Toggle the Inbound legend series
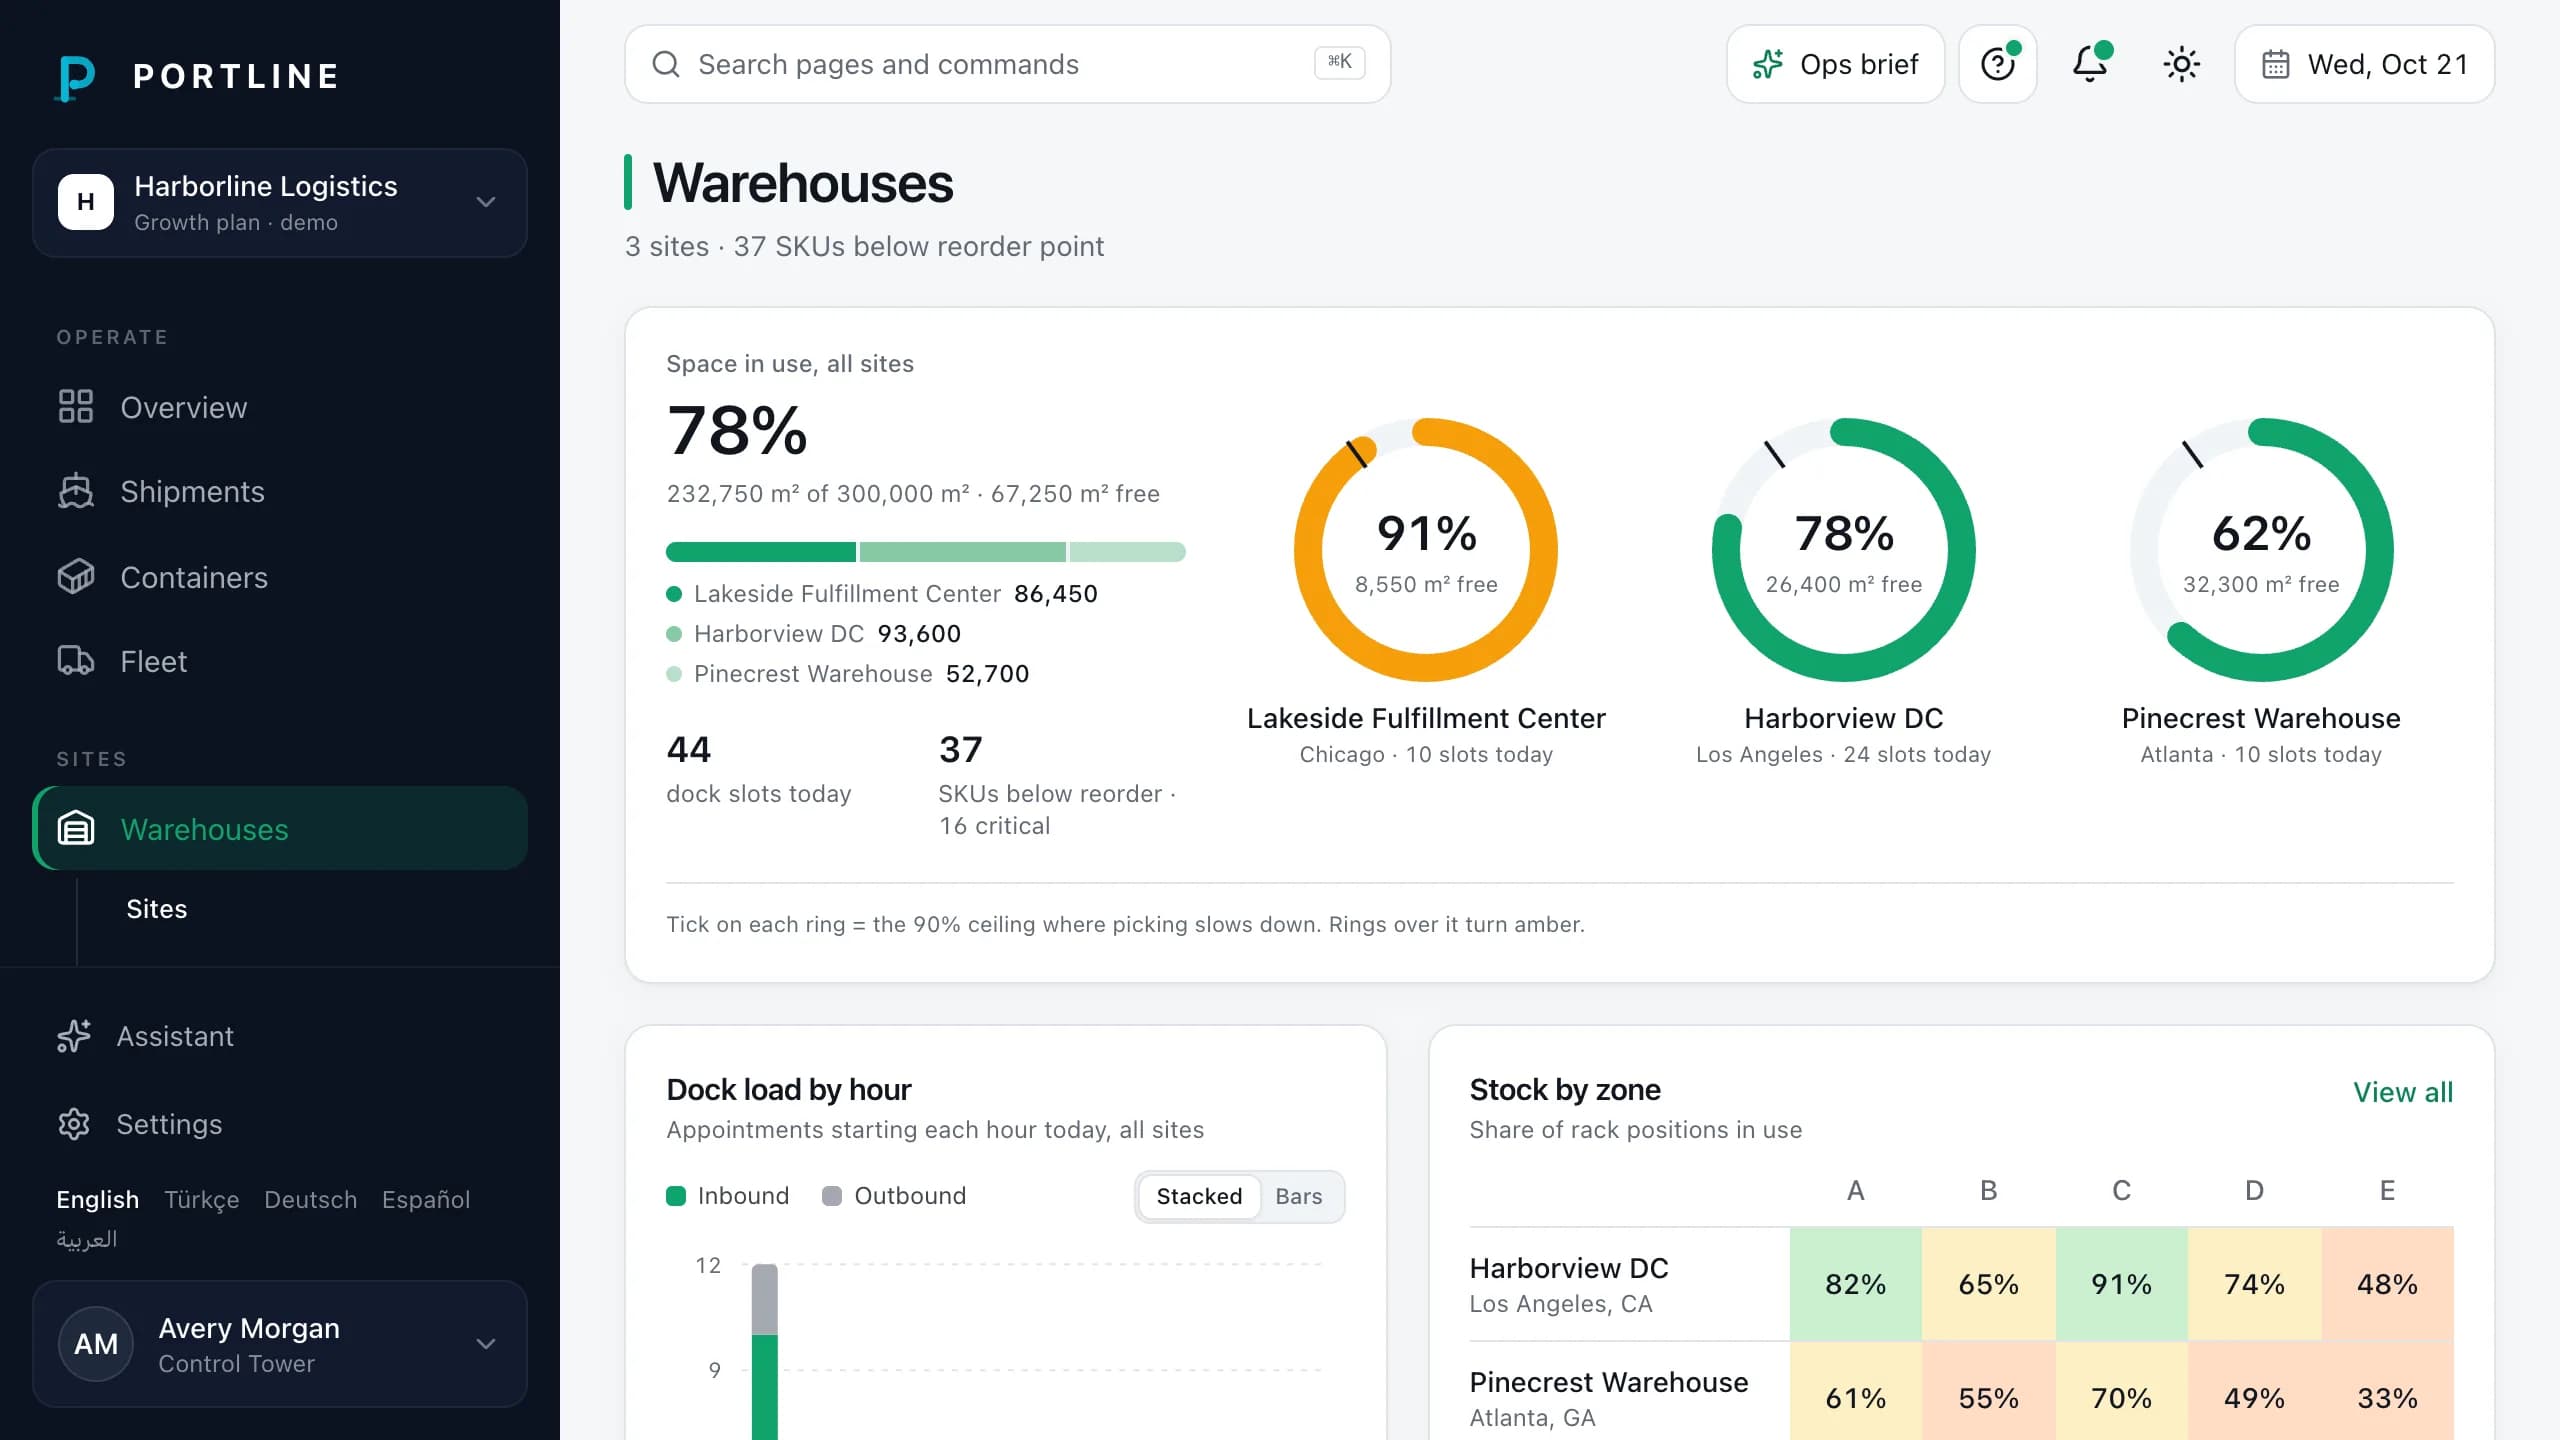The image size is (2560, 1440). click(x=728, y=1196)
